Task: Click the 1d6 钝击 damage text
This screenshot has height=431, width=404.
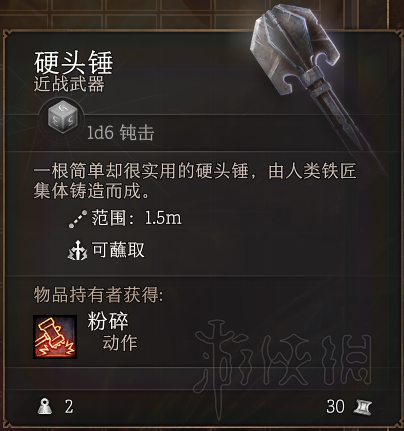Action: click(x=121, y=133)
